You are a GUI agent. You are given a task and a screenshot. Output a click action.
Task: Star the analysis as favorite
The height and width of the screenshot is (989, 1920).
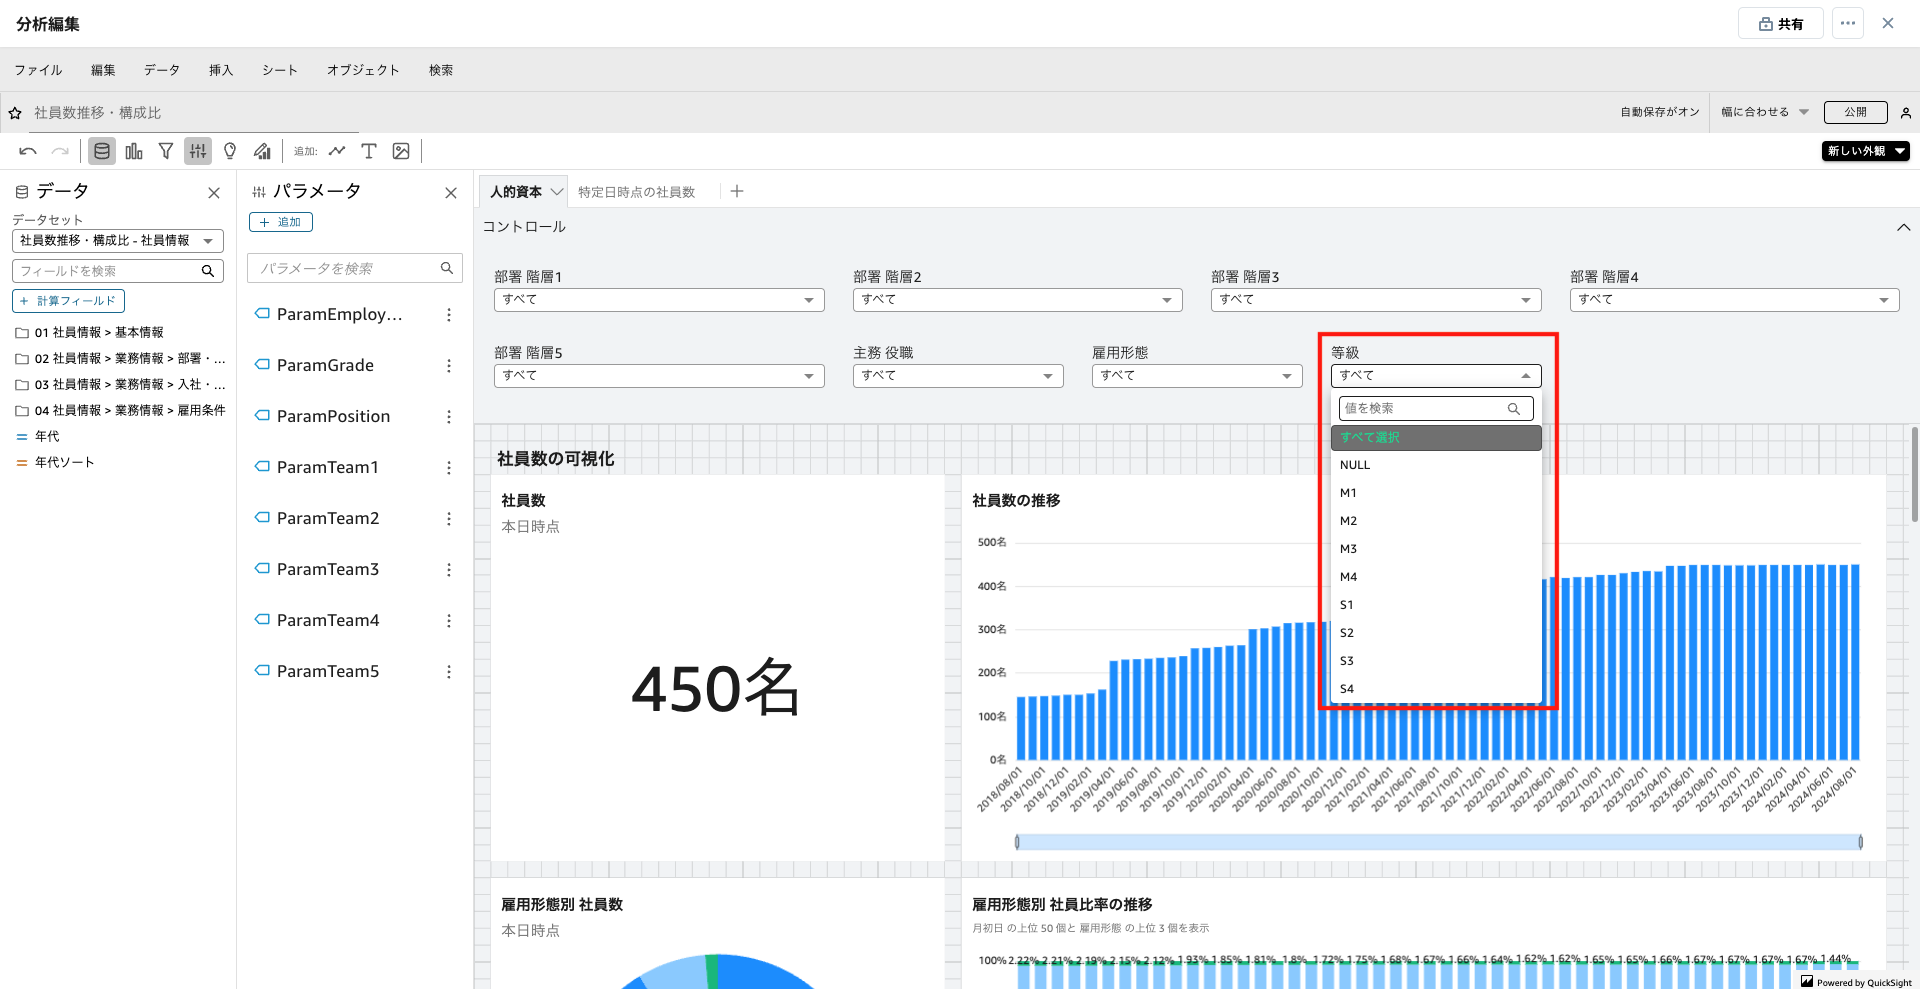pyautogui.click(x=15, y=113)
